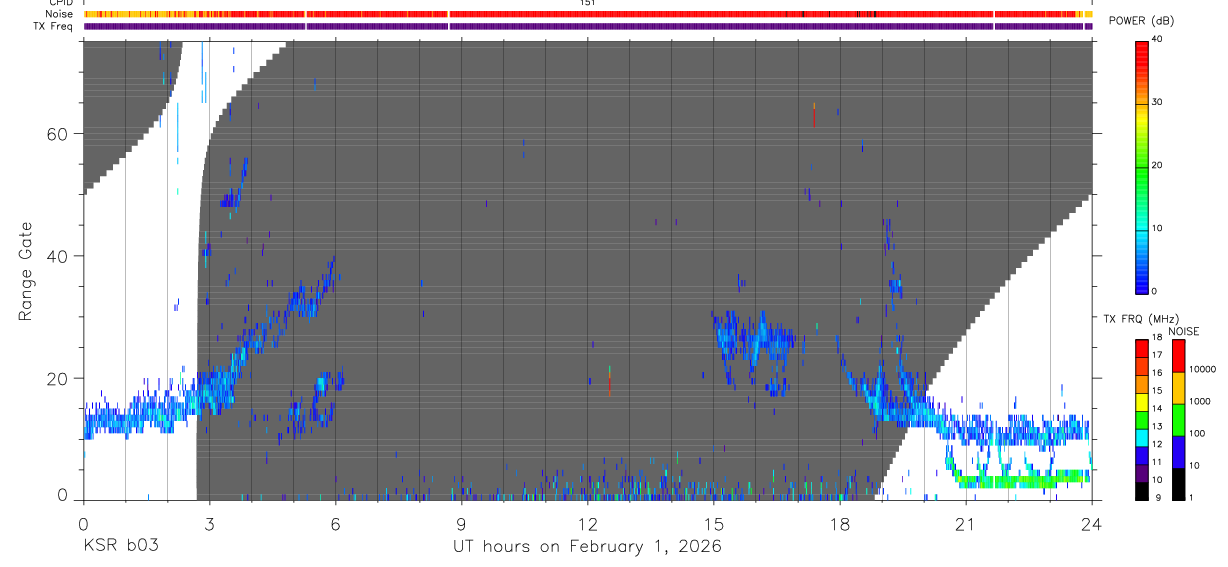The width and height of the screenshot is (1228, 567).
Task: Click the KSR b03 radar label
Action: 121,546
